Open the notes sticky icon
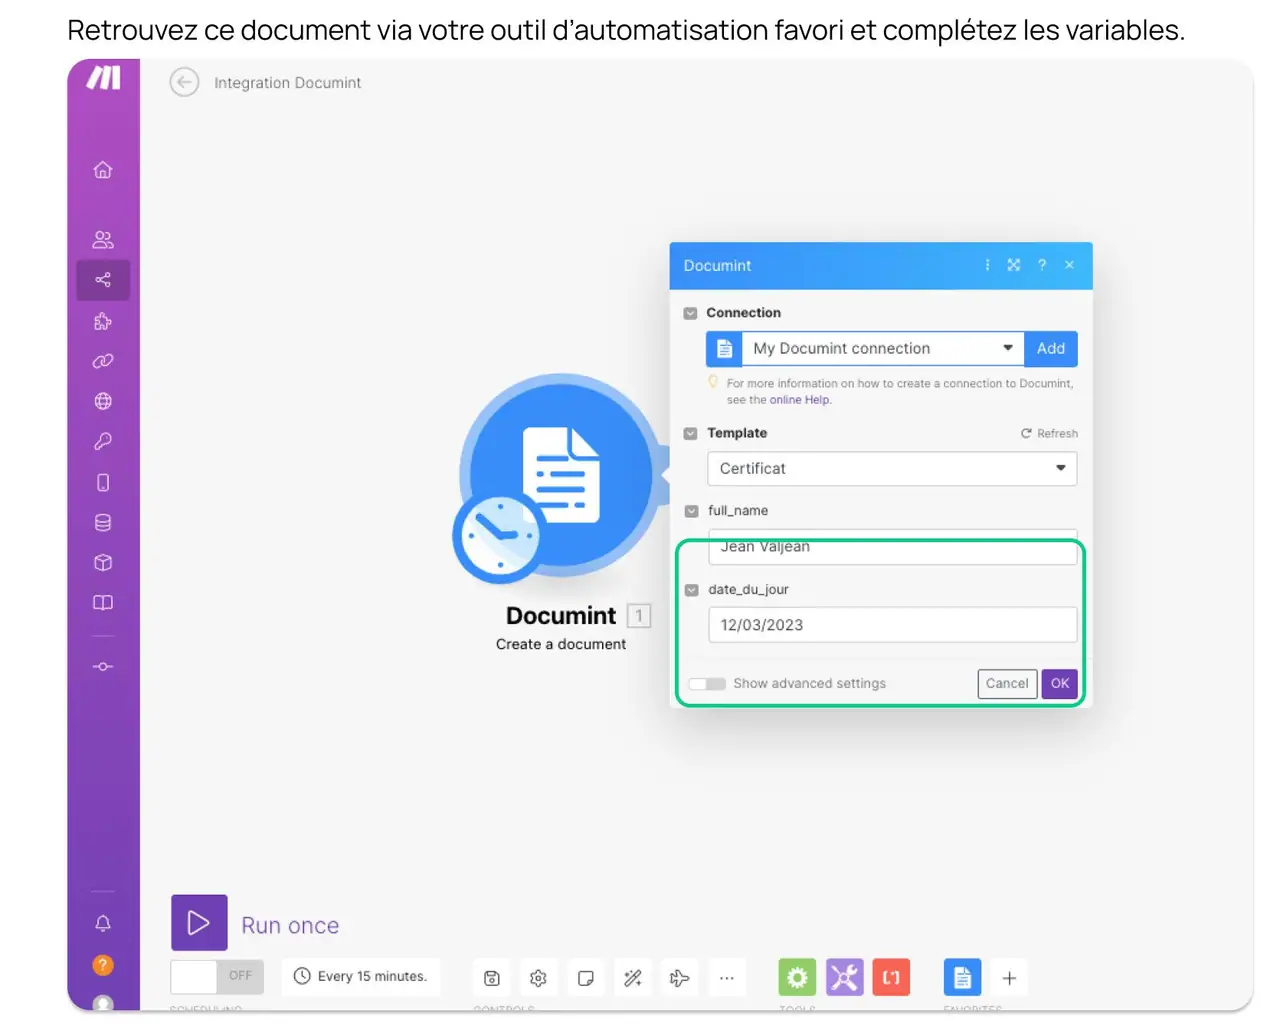The width and height of the screenshot is (1280, 1033). [586, 978]
